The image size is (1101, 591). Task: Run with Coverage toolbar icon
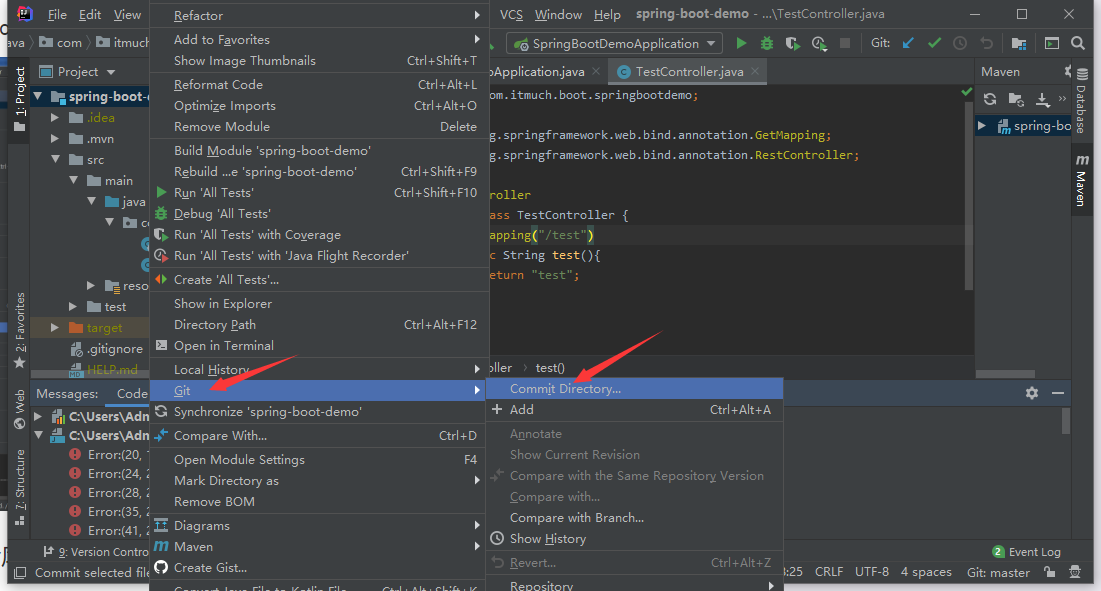coord(793,44)
